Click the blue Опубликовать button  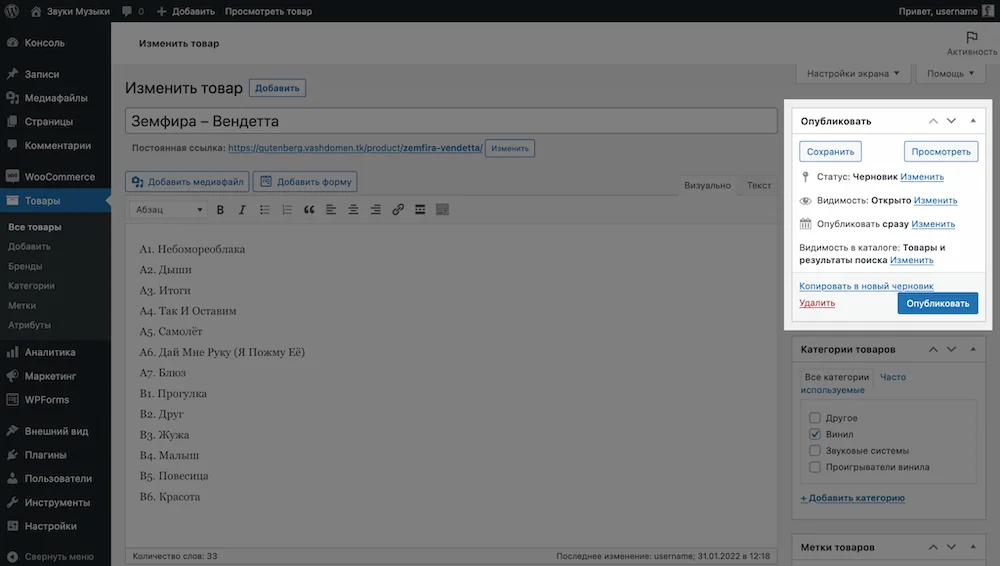pos(938,303)
